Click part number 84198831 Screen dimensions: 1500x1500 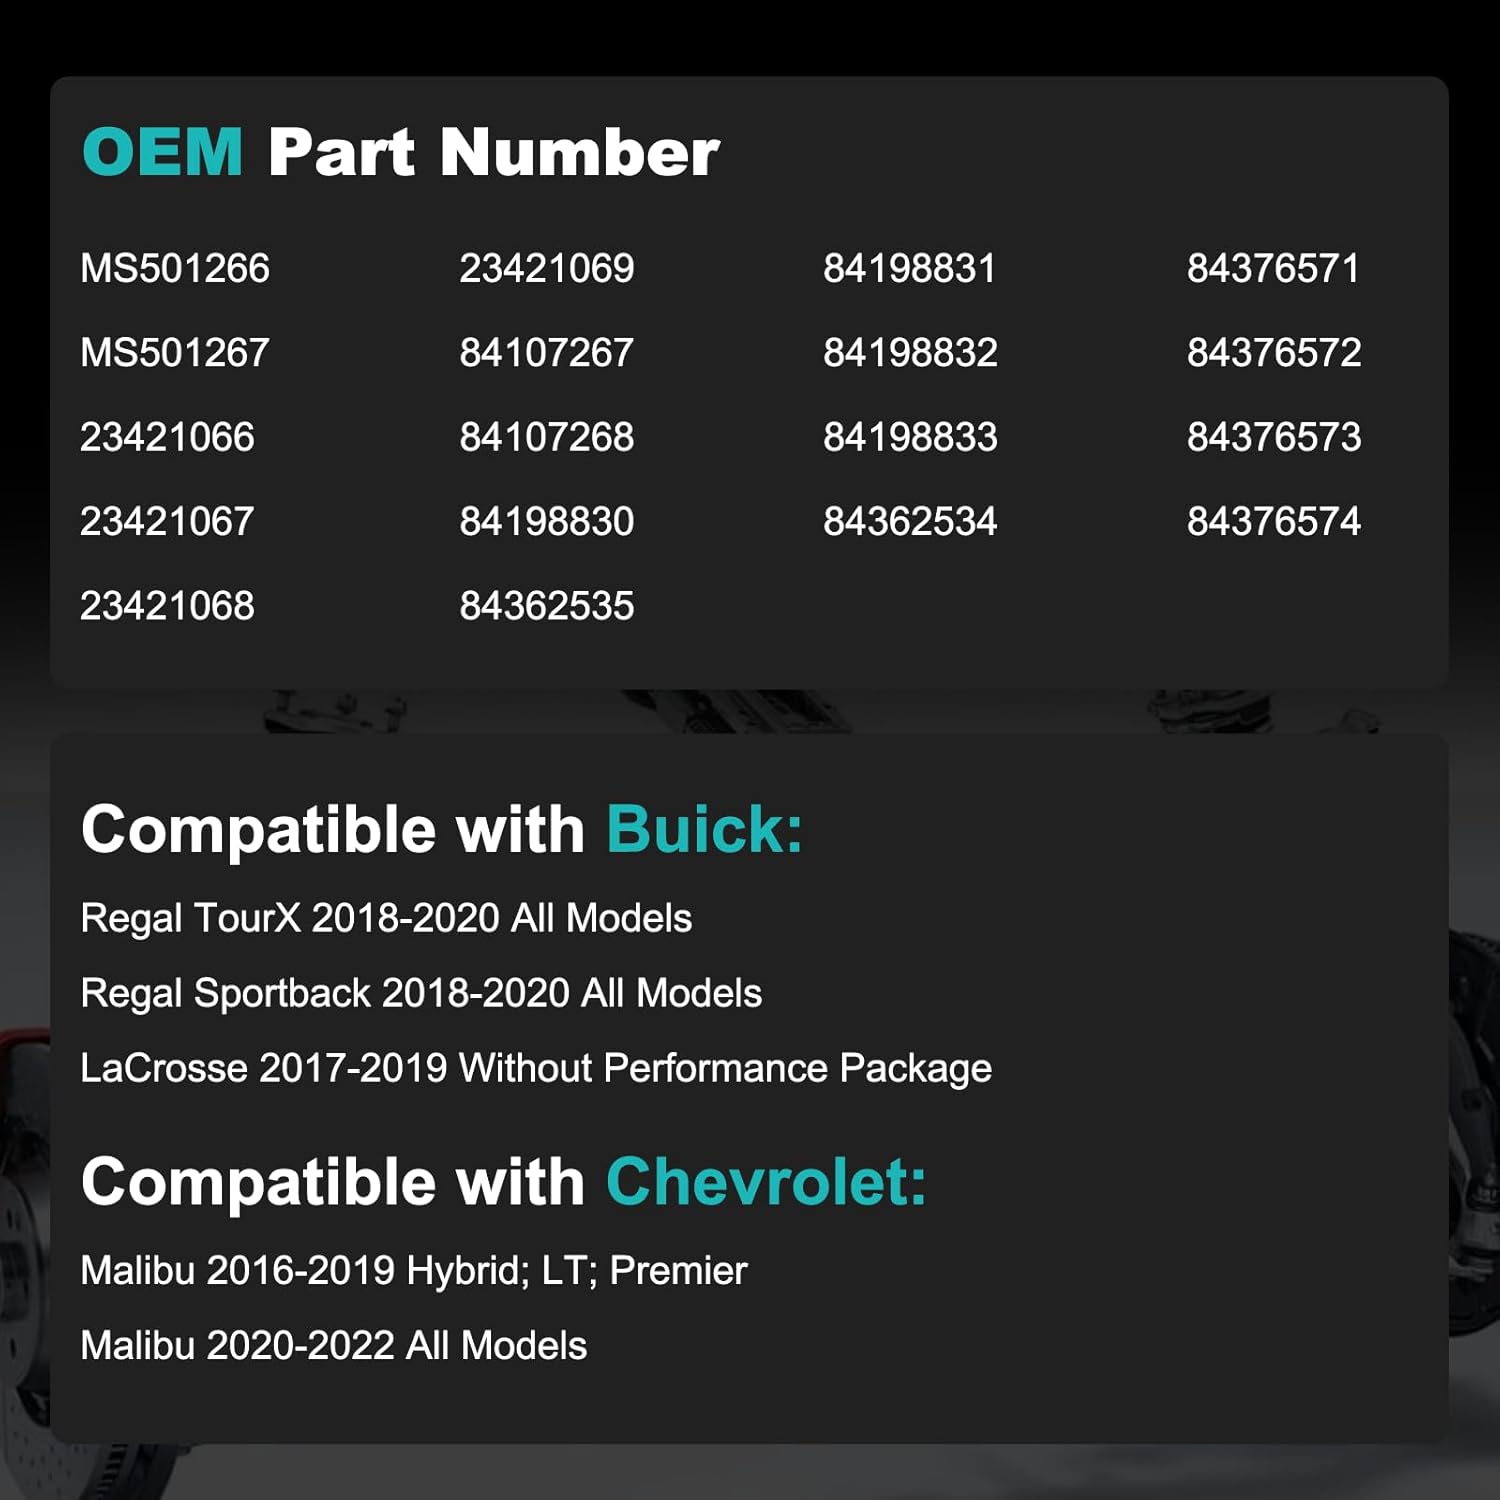pyautogui.click(x=909, y=268)
